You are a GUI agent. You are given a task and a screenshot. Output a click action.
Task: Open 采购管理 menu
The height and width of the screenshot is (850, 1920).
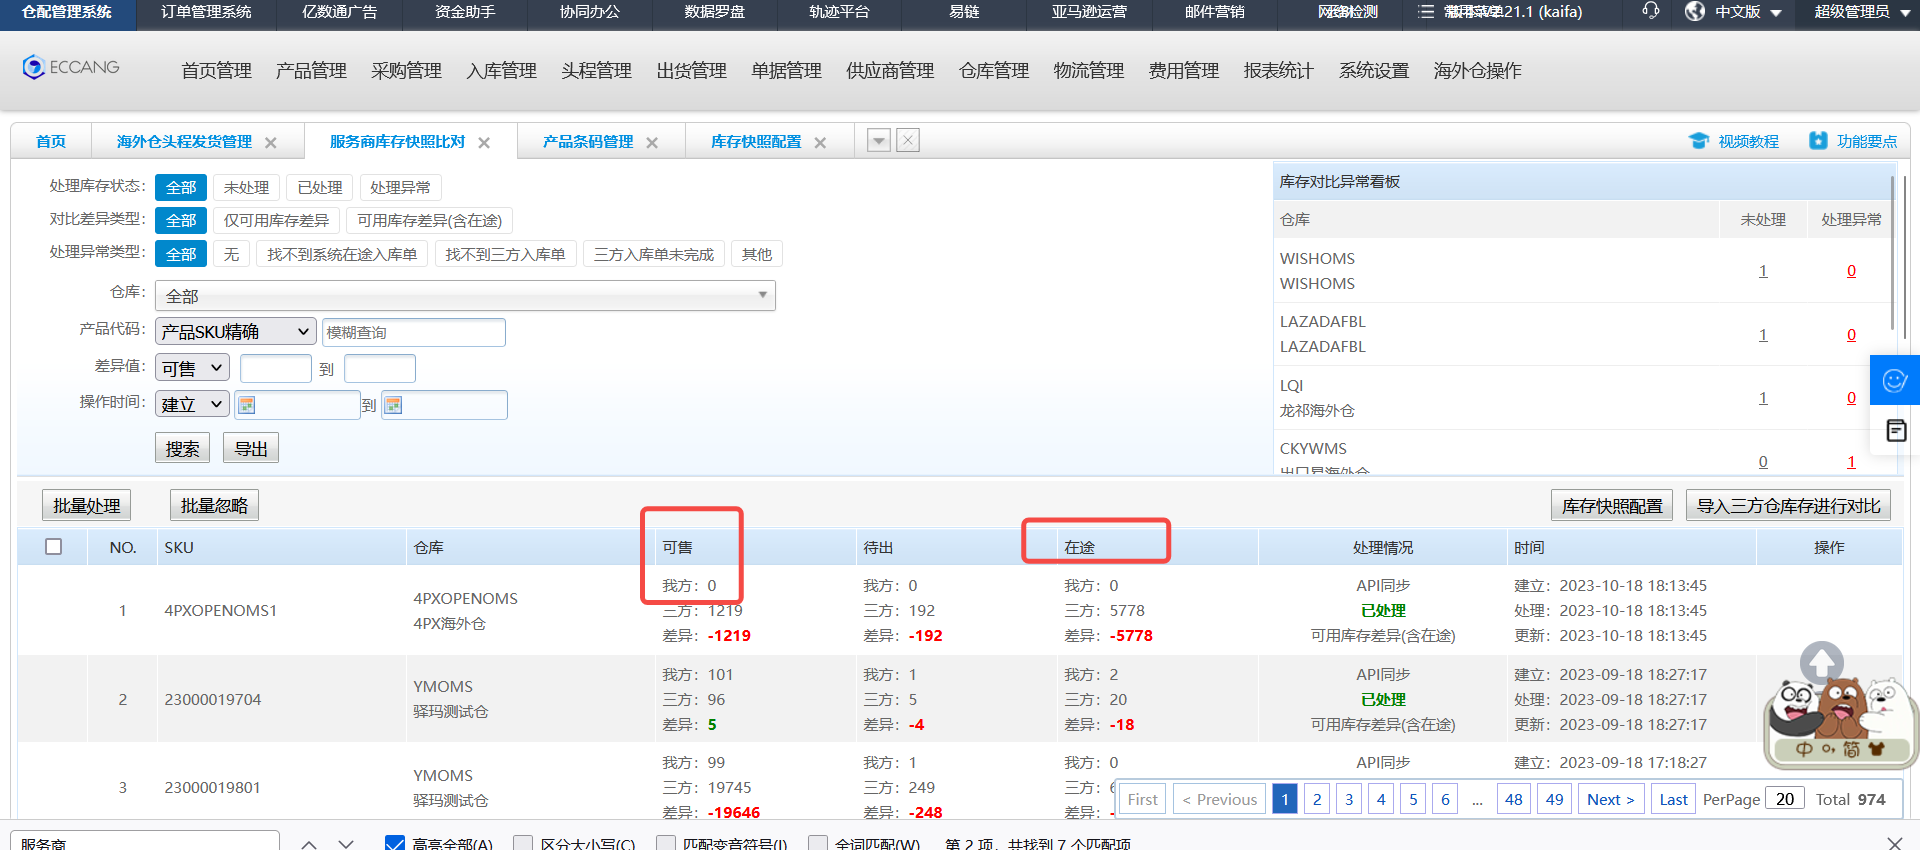pyautogui.click(x=406, y=70)
